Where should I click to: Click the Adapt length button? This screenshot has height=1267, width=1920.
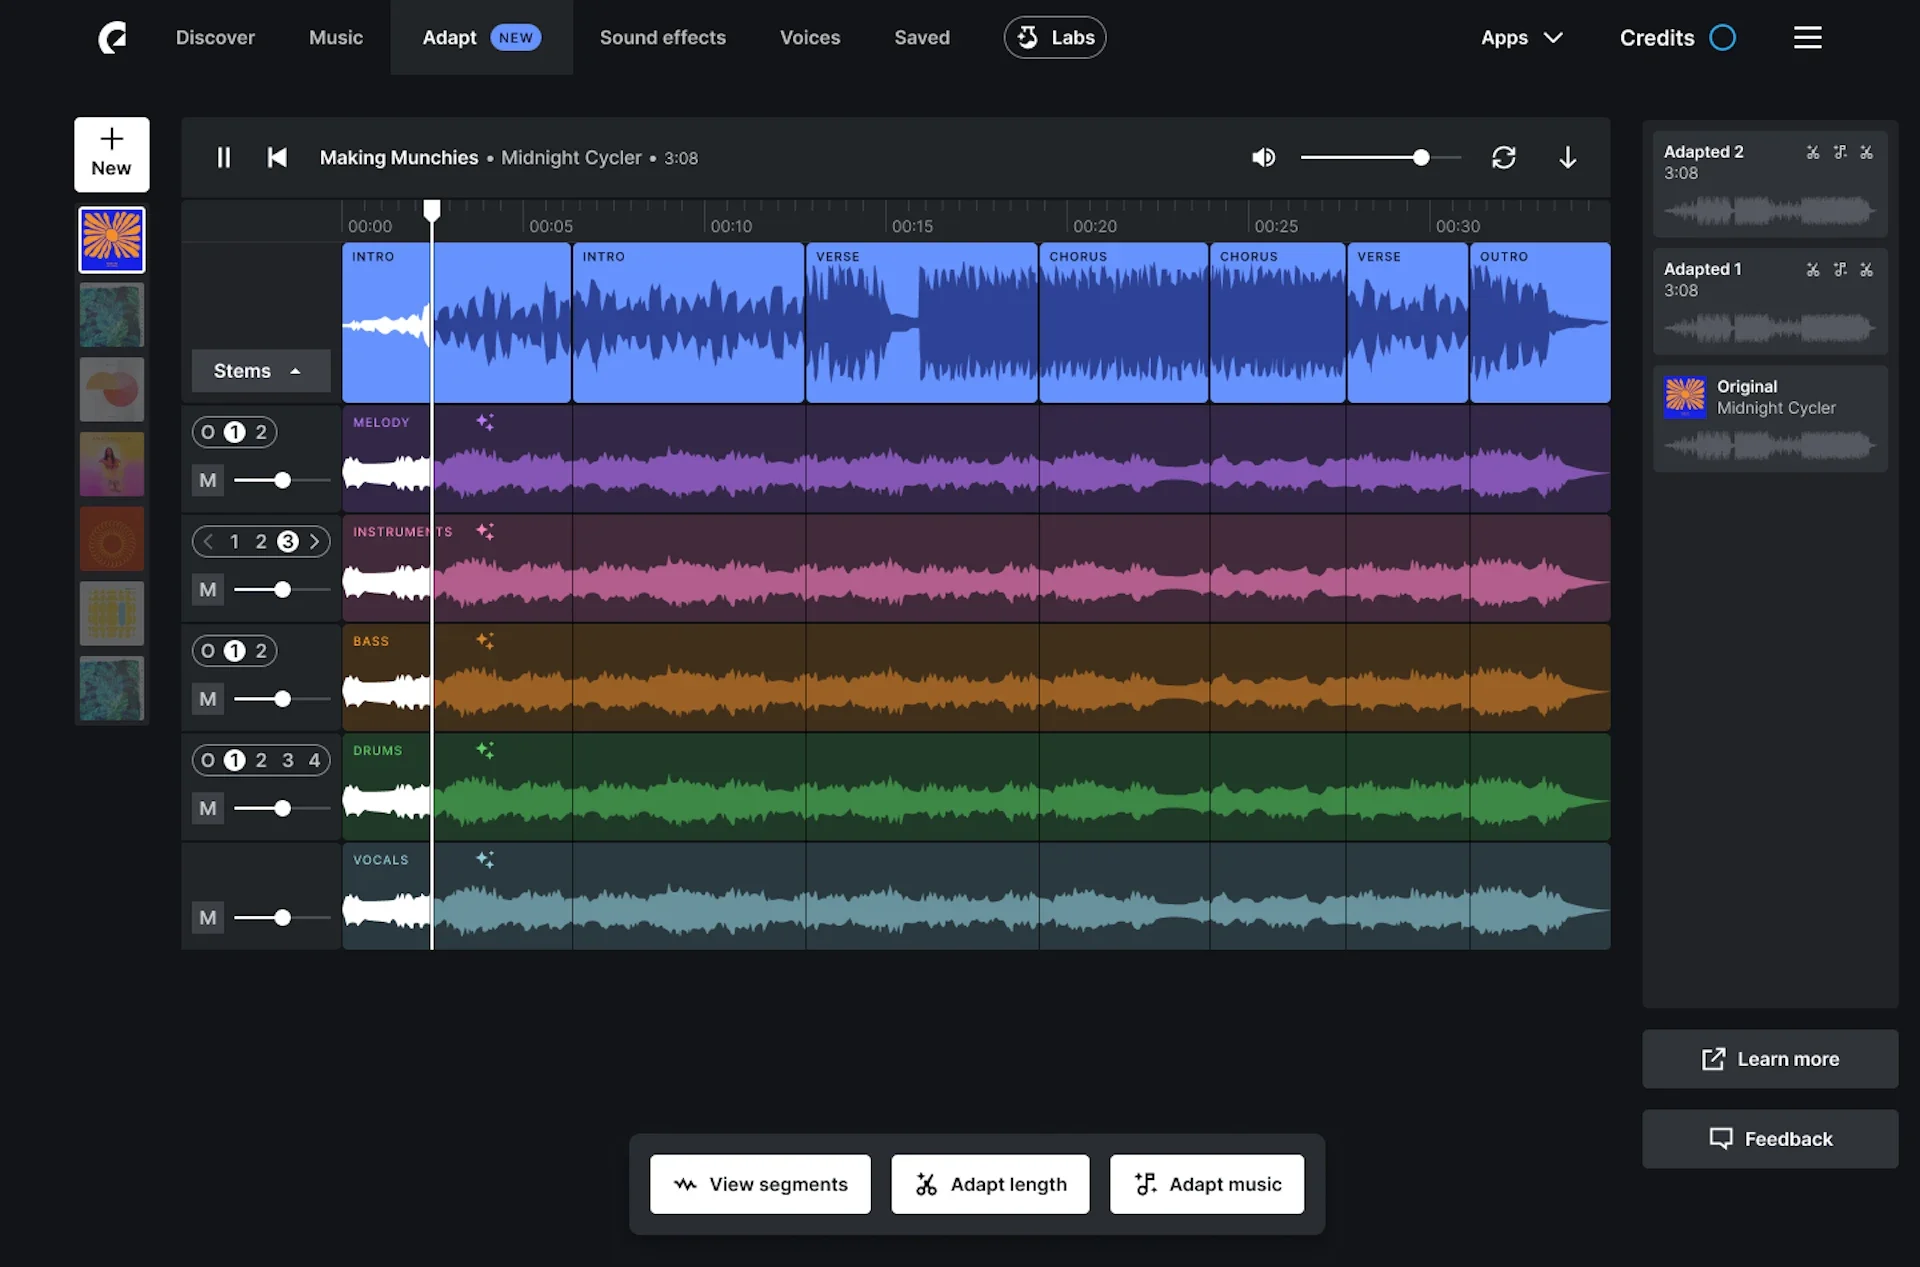(x=990, y=1184)
